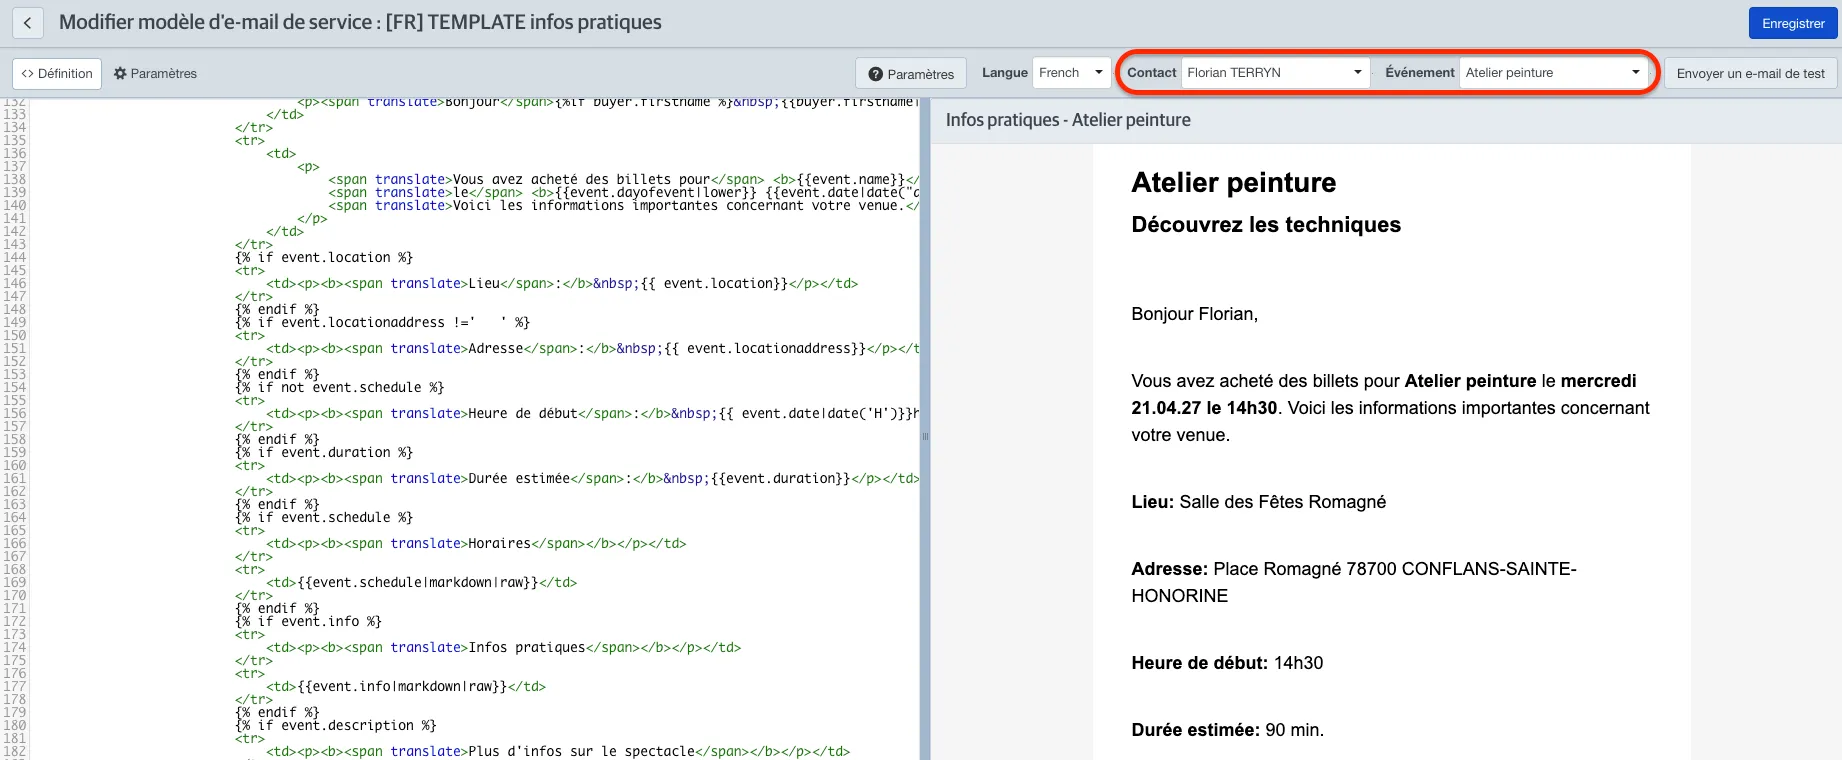Click the splitter handle between code and preview
This screenshot has height=760, width=1842.
(x=925, y=436)
